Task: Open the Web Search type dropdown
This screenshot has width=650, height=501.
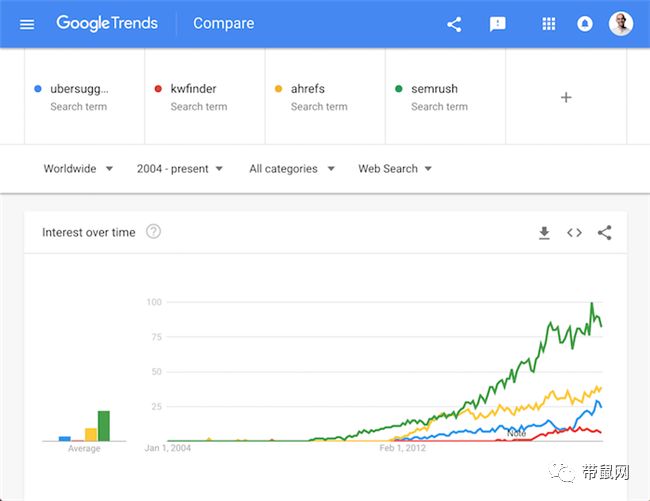Action: (x=395, y=169)
